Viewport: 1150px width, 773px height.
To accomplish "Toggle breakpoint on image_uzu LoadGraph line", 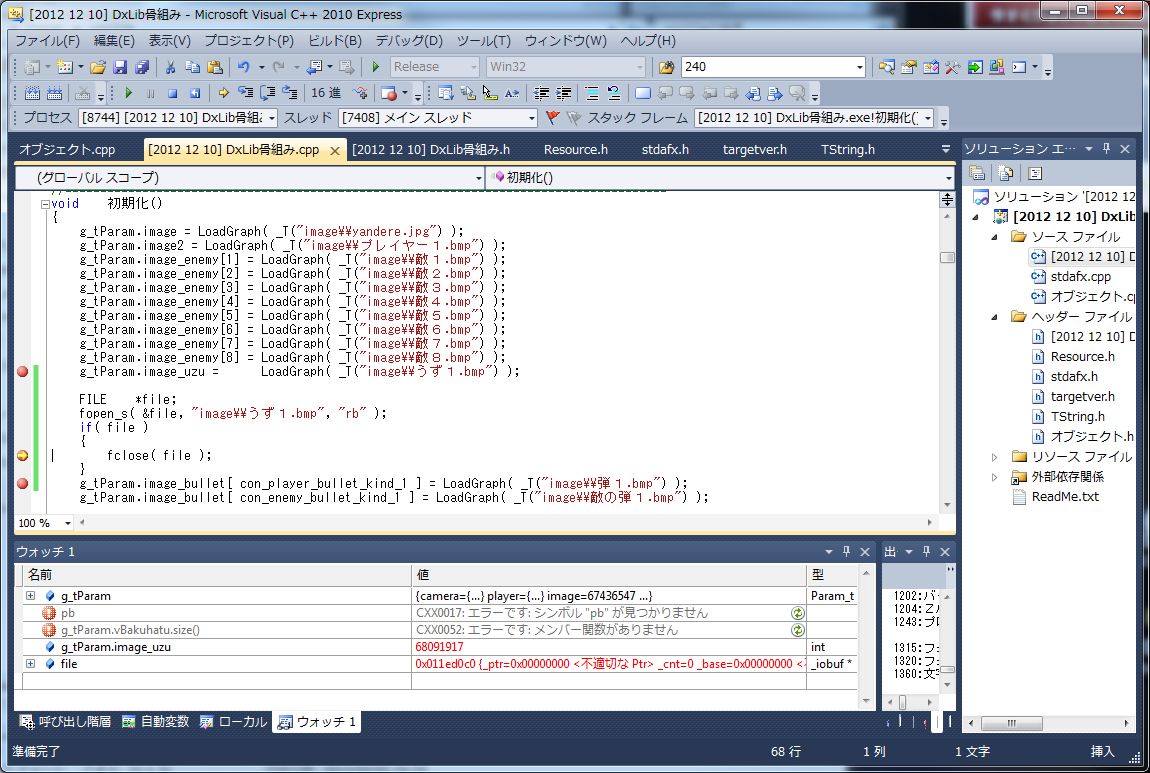I will pyautogui.click(x=22, y=371).
